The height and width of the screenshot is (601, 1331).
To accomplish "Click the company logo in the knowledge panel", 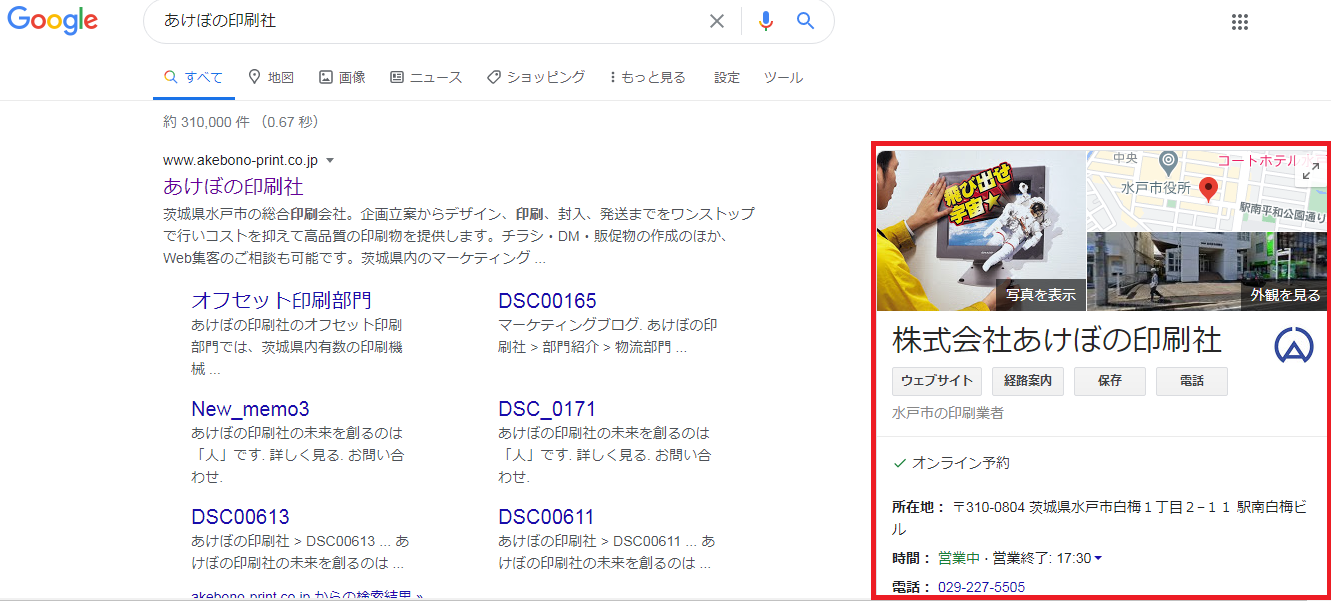I will coord(1294,344).
